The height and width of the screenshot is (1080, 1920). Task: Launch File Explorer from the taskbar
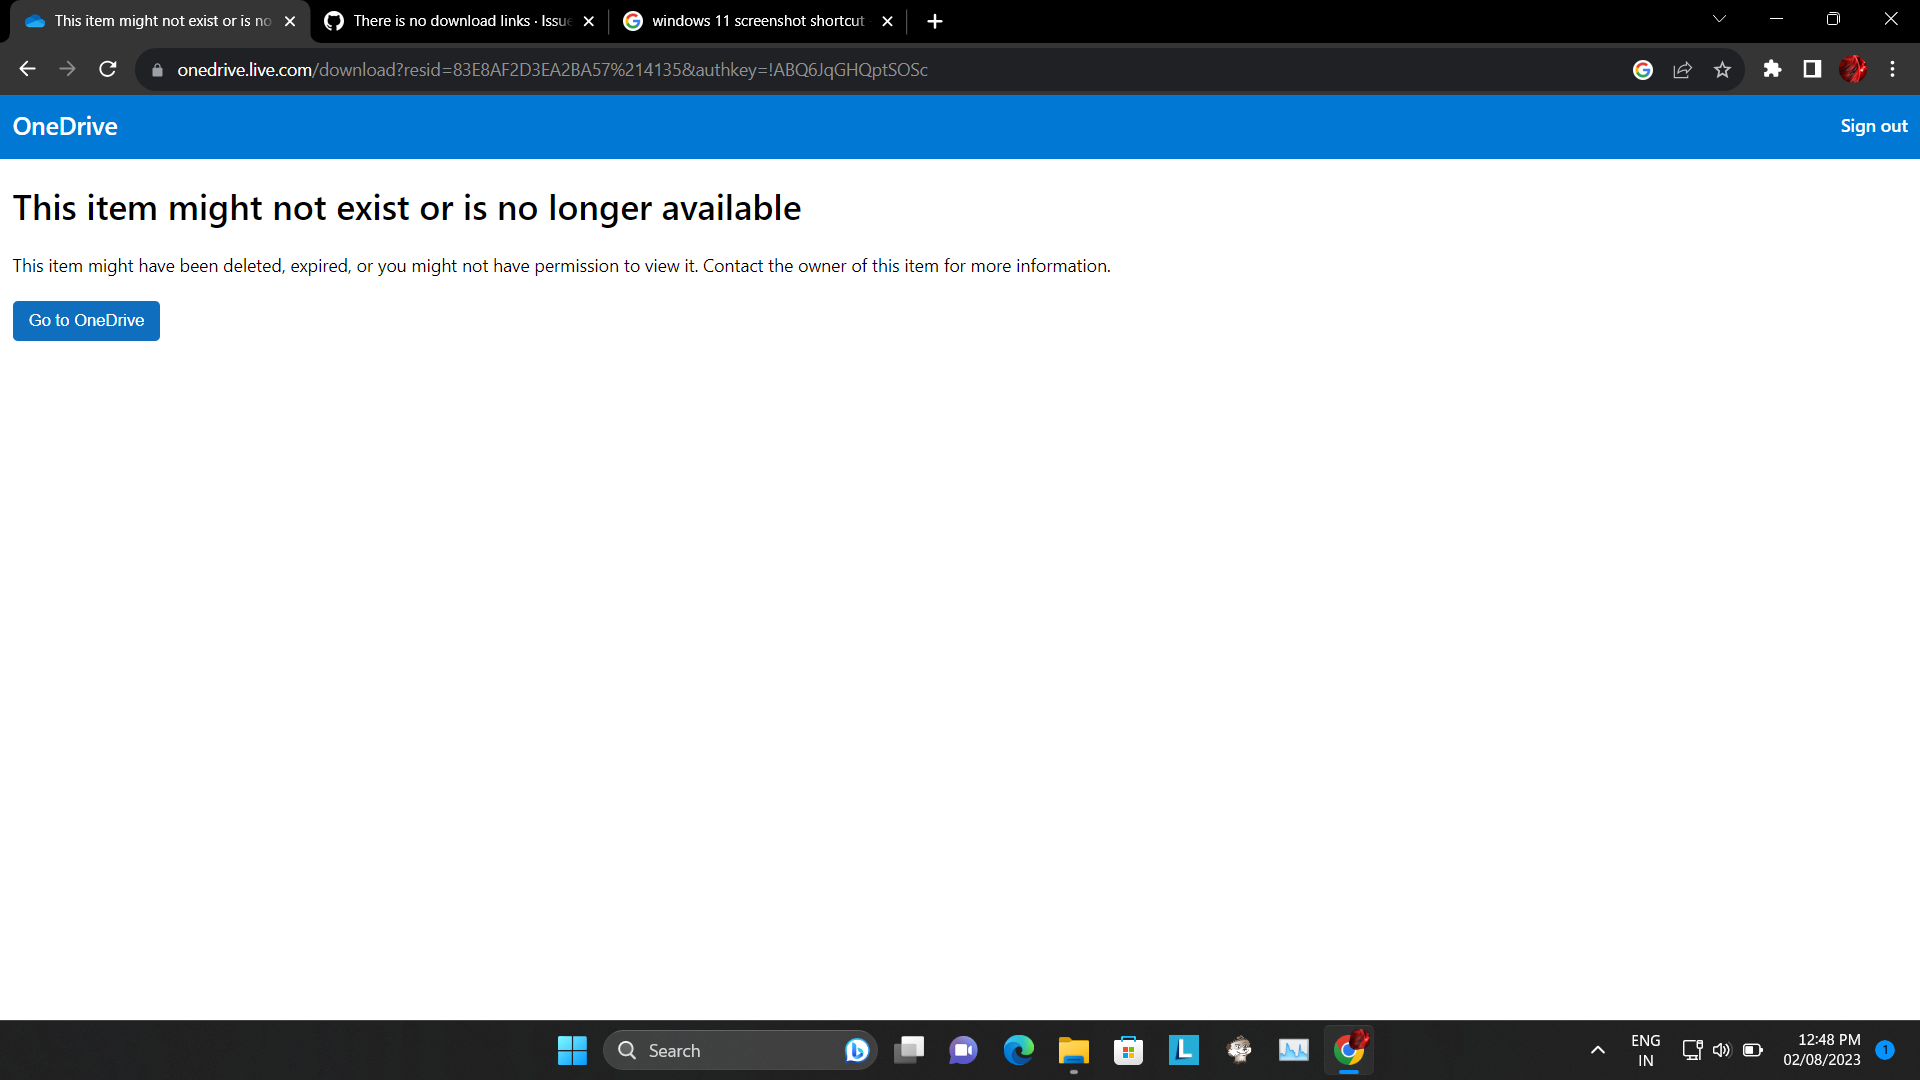(x=1073, y=1050)
